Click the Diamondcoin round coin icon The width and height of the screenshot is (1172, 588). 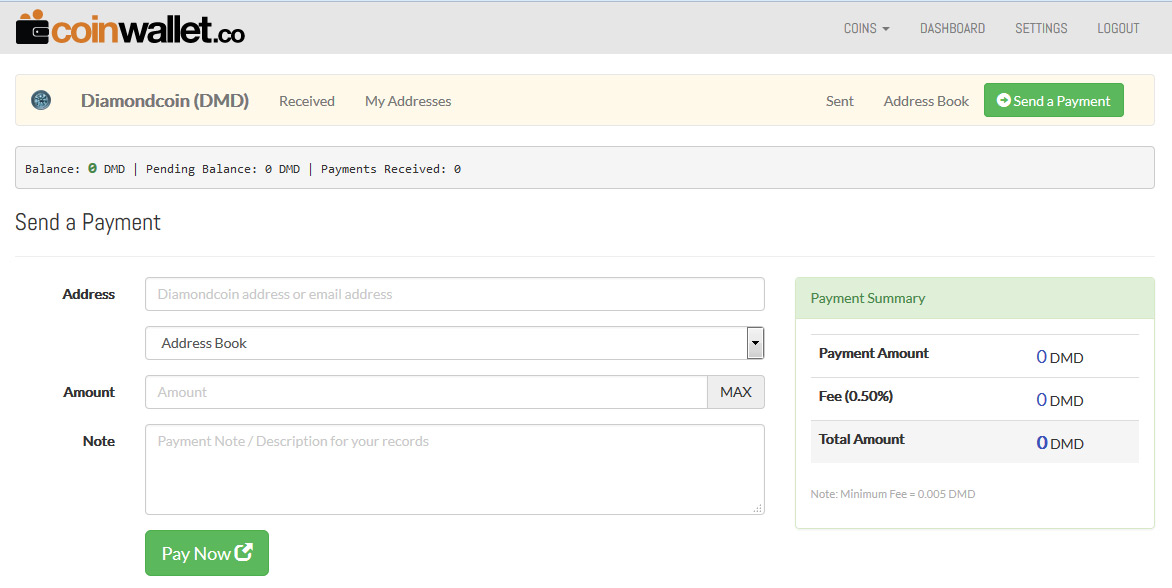tap(41, 100)
